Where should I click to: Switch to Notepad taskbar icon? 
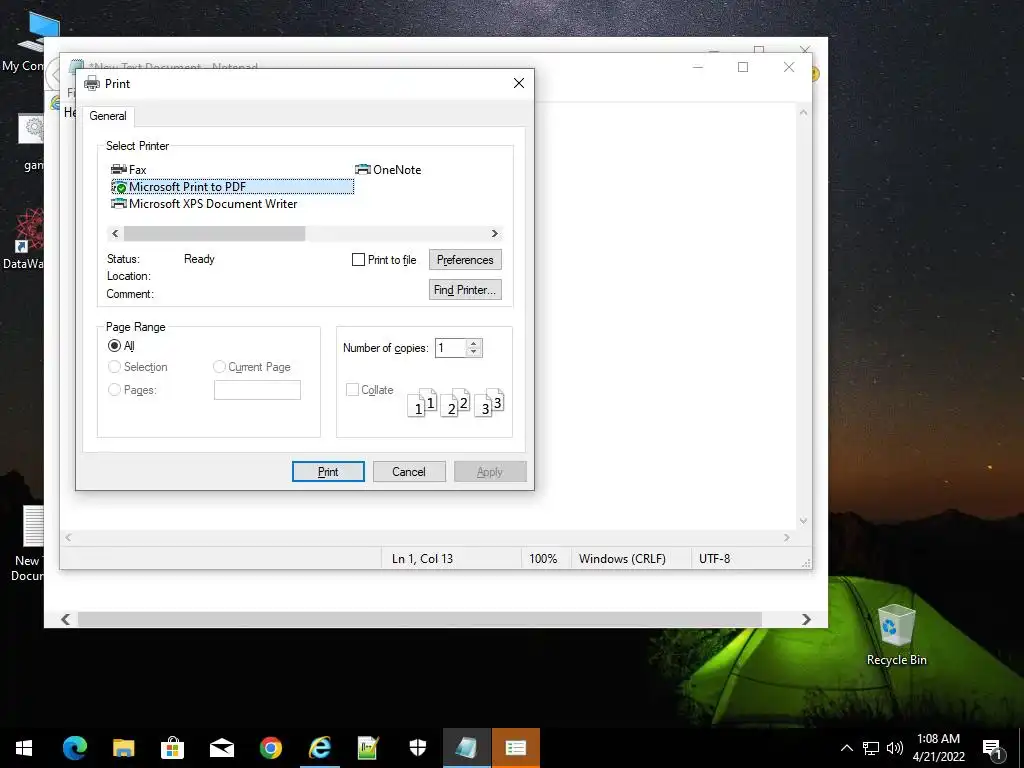[467, 748]
